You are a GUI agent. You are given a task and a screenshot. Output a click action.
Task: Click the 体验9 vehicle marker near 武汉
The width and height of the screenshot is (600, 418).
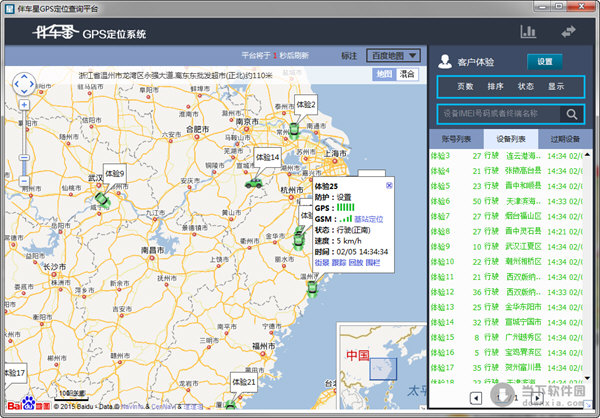tap(103, 200)
